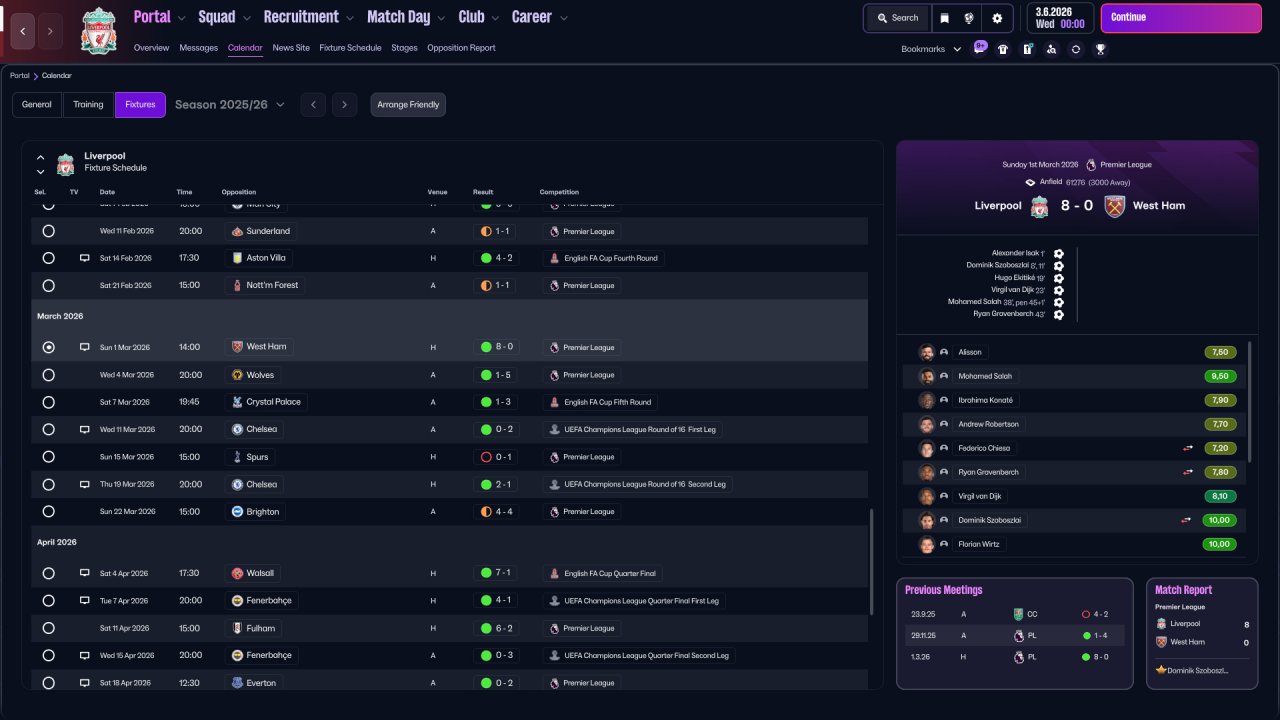Click the TV icon on the West Ham row
The image size is (1280, 720).
(x=85, y=347)
